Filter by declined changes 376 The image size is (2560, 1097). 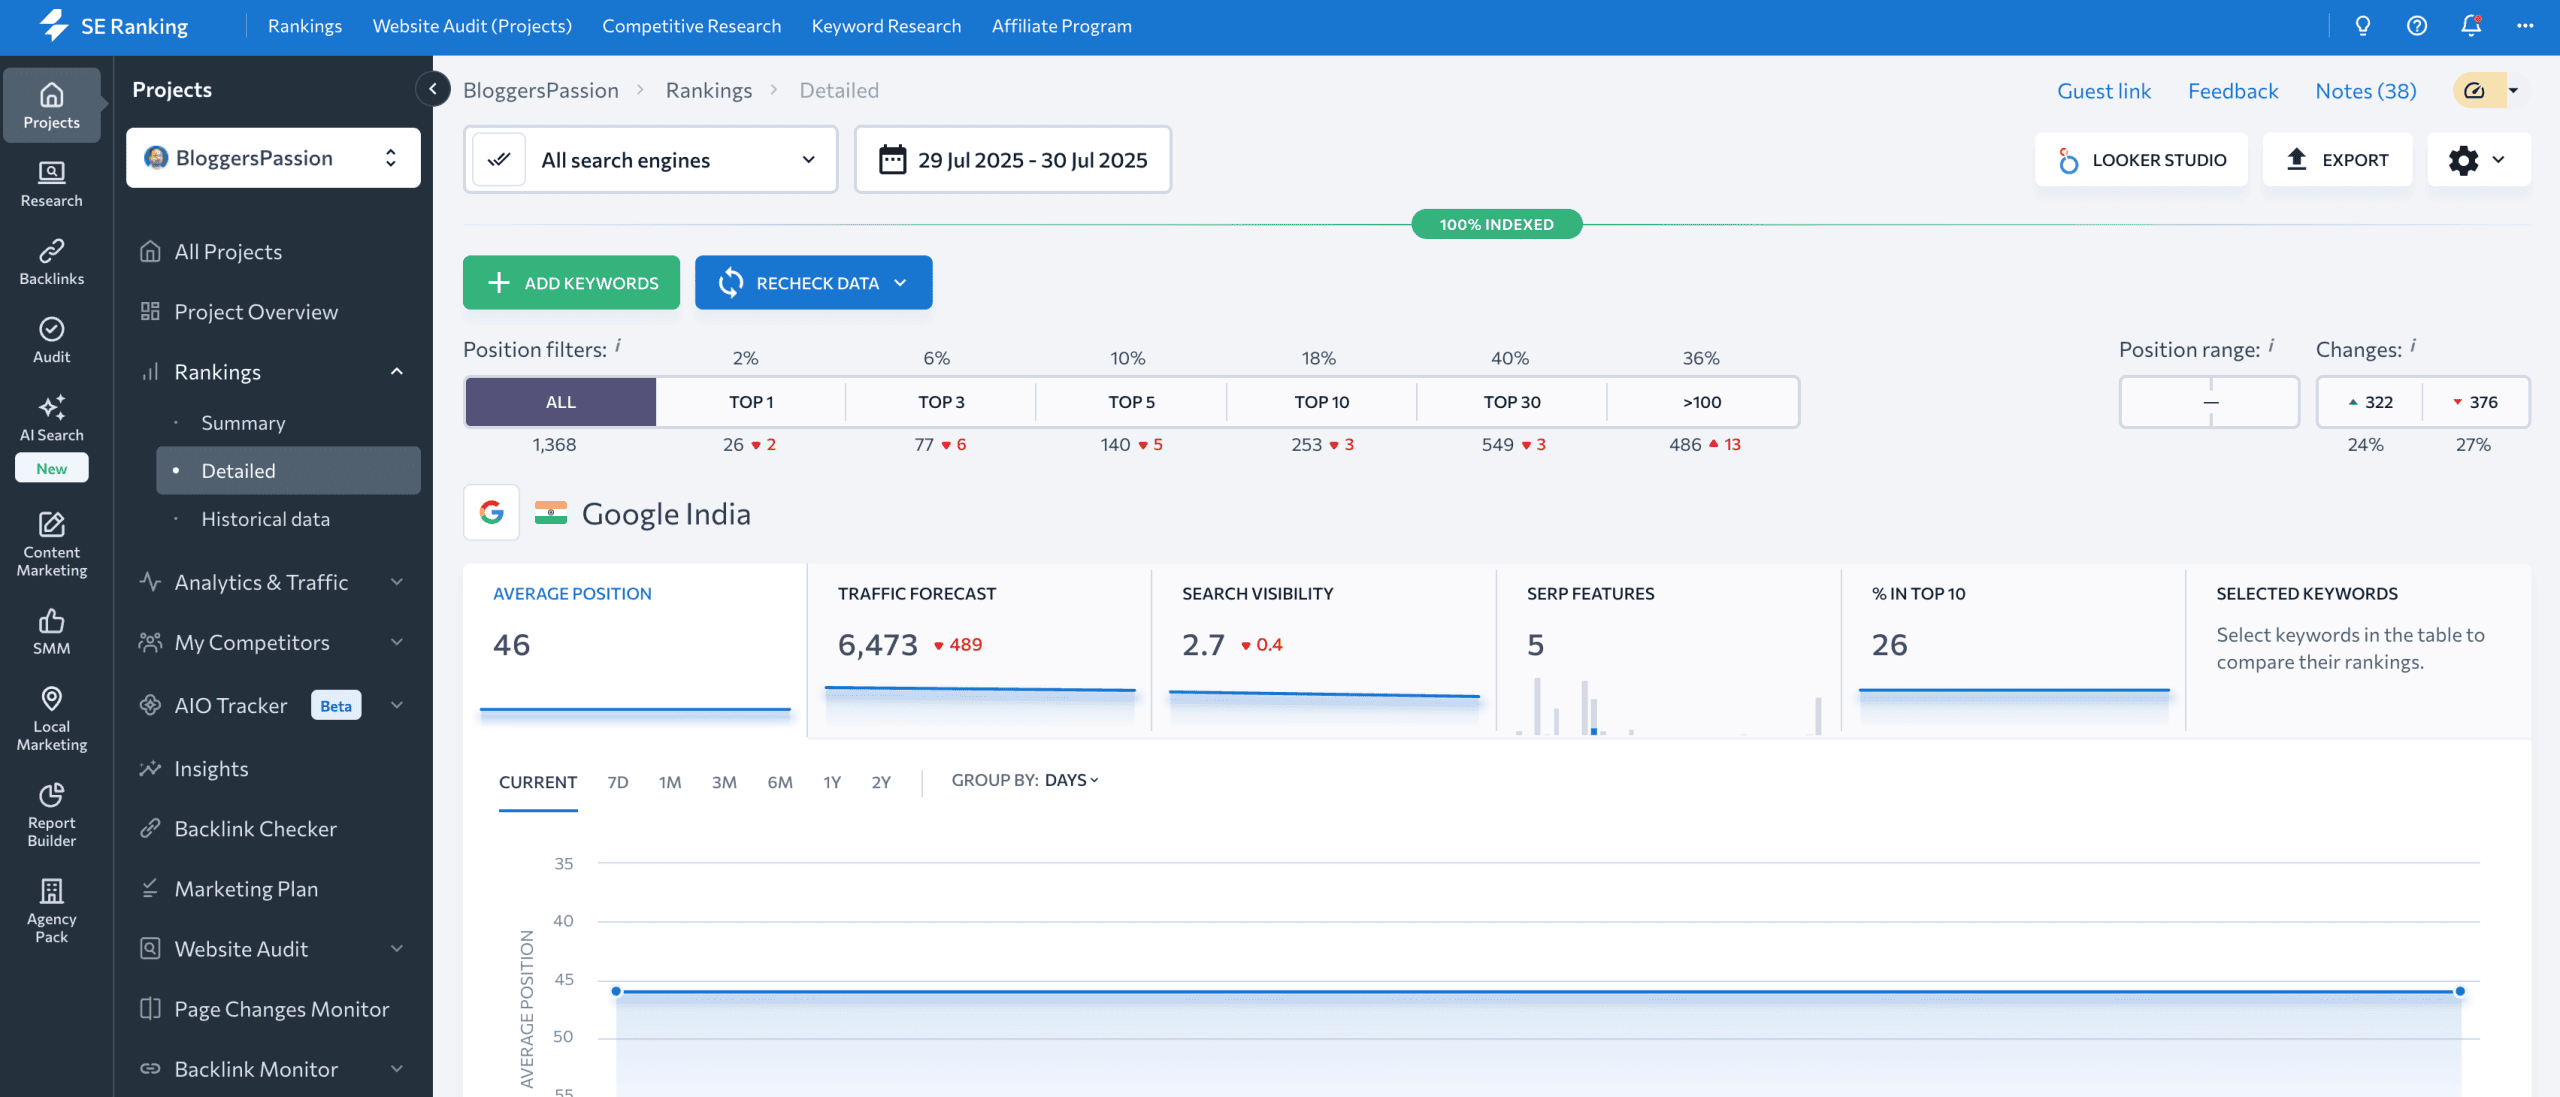pos(2475,402)
